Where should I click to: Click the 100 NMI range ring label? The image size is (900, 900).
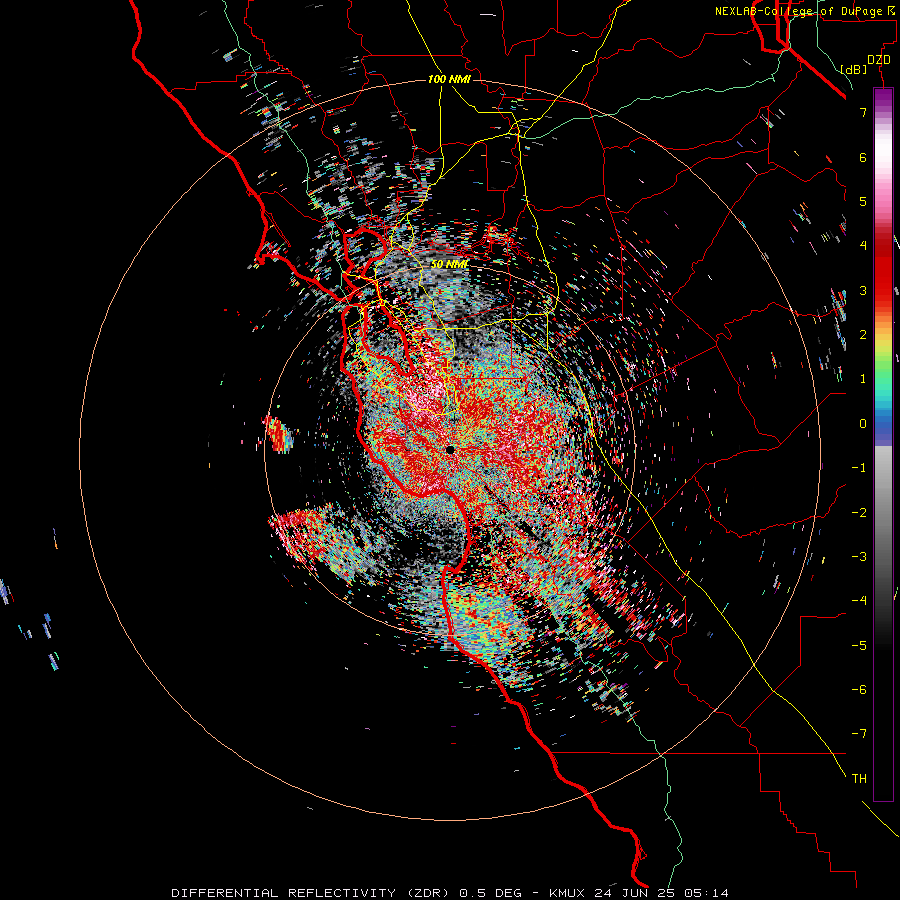449,79
